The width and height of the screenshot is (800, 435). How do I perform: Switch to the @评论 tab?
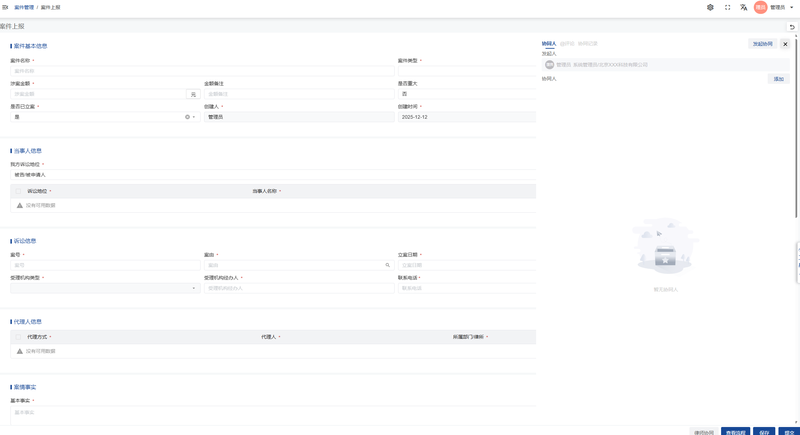coord(567,44)
